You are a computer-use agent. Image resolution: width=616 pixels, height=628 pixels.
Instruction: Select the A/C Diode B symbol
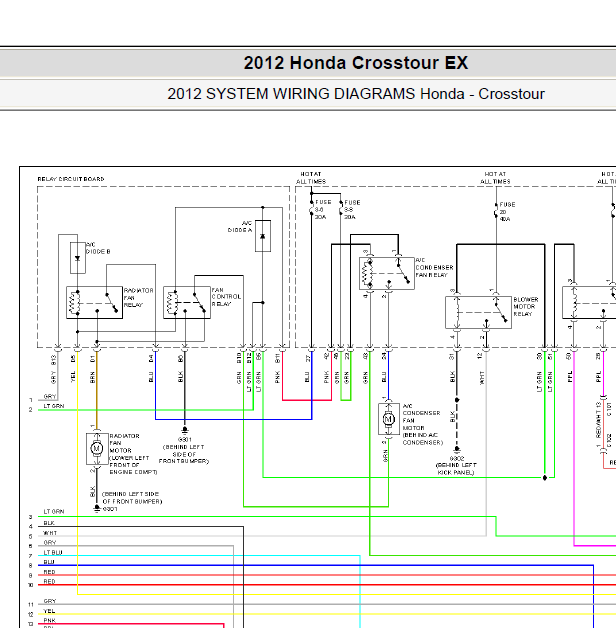click(78, 258)
